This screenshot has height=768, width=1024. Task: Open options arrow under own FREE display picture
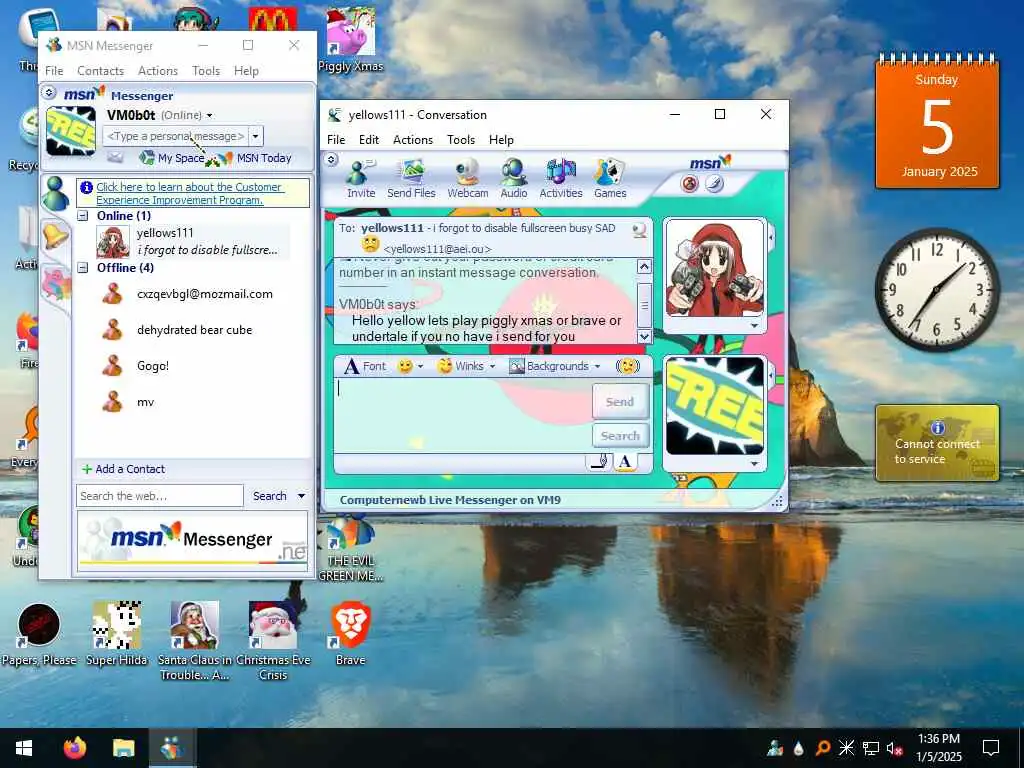pos(754,464)
